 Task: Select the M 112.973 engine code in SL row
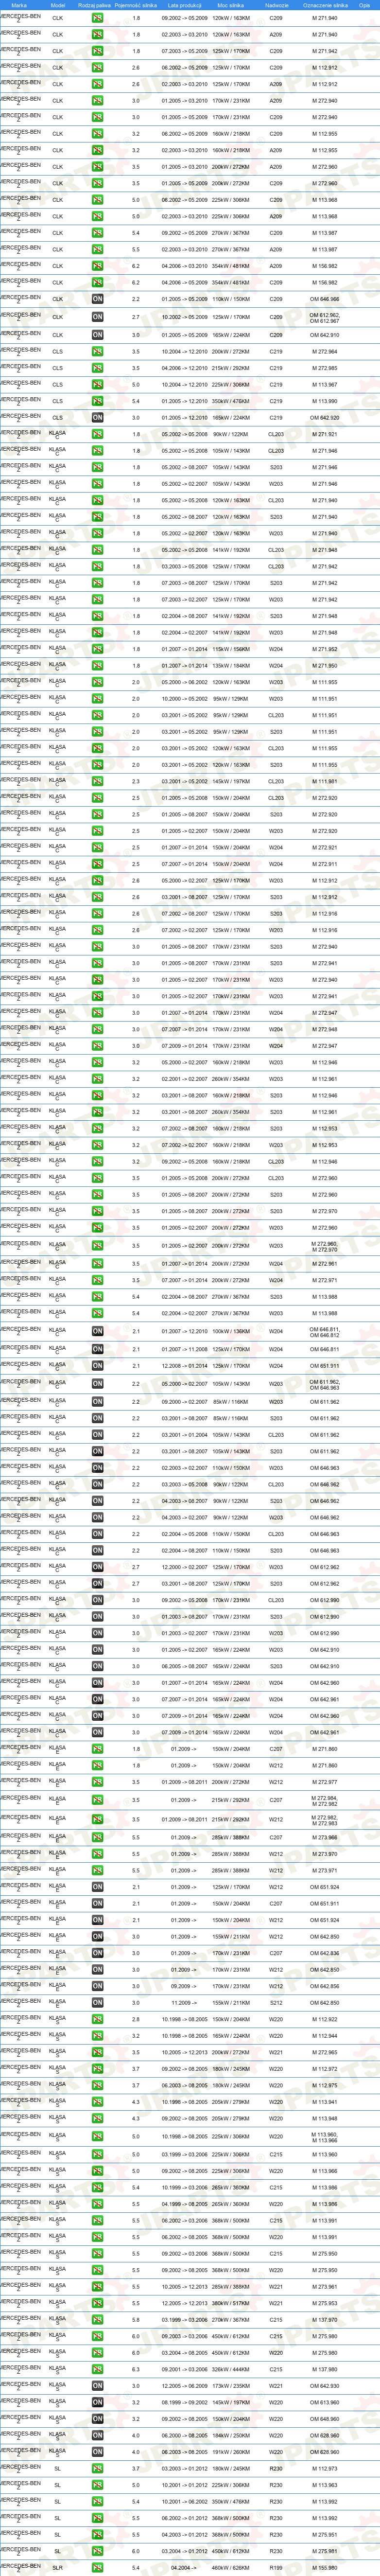tap(325, 2468)
